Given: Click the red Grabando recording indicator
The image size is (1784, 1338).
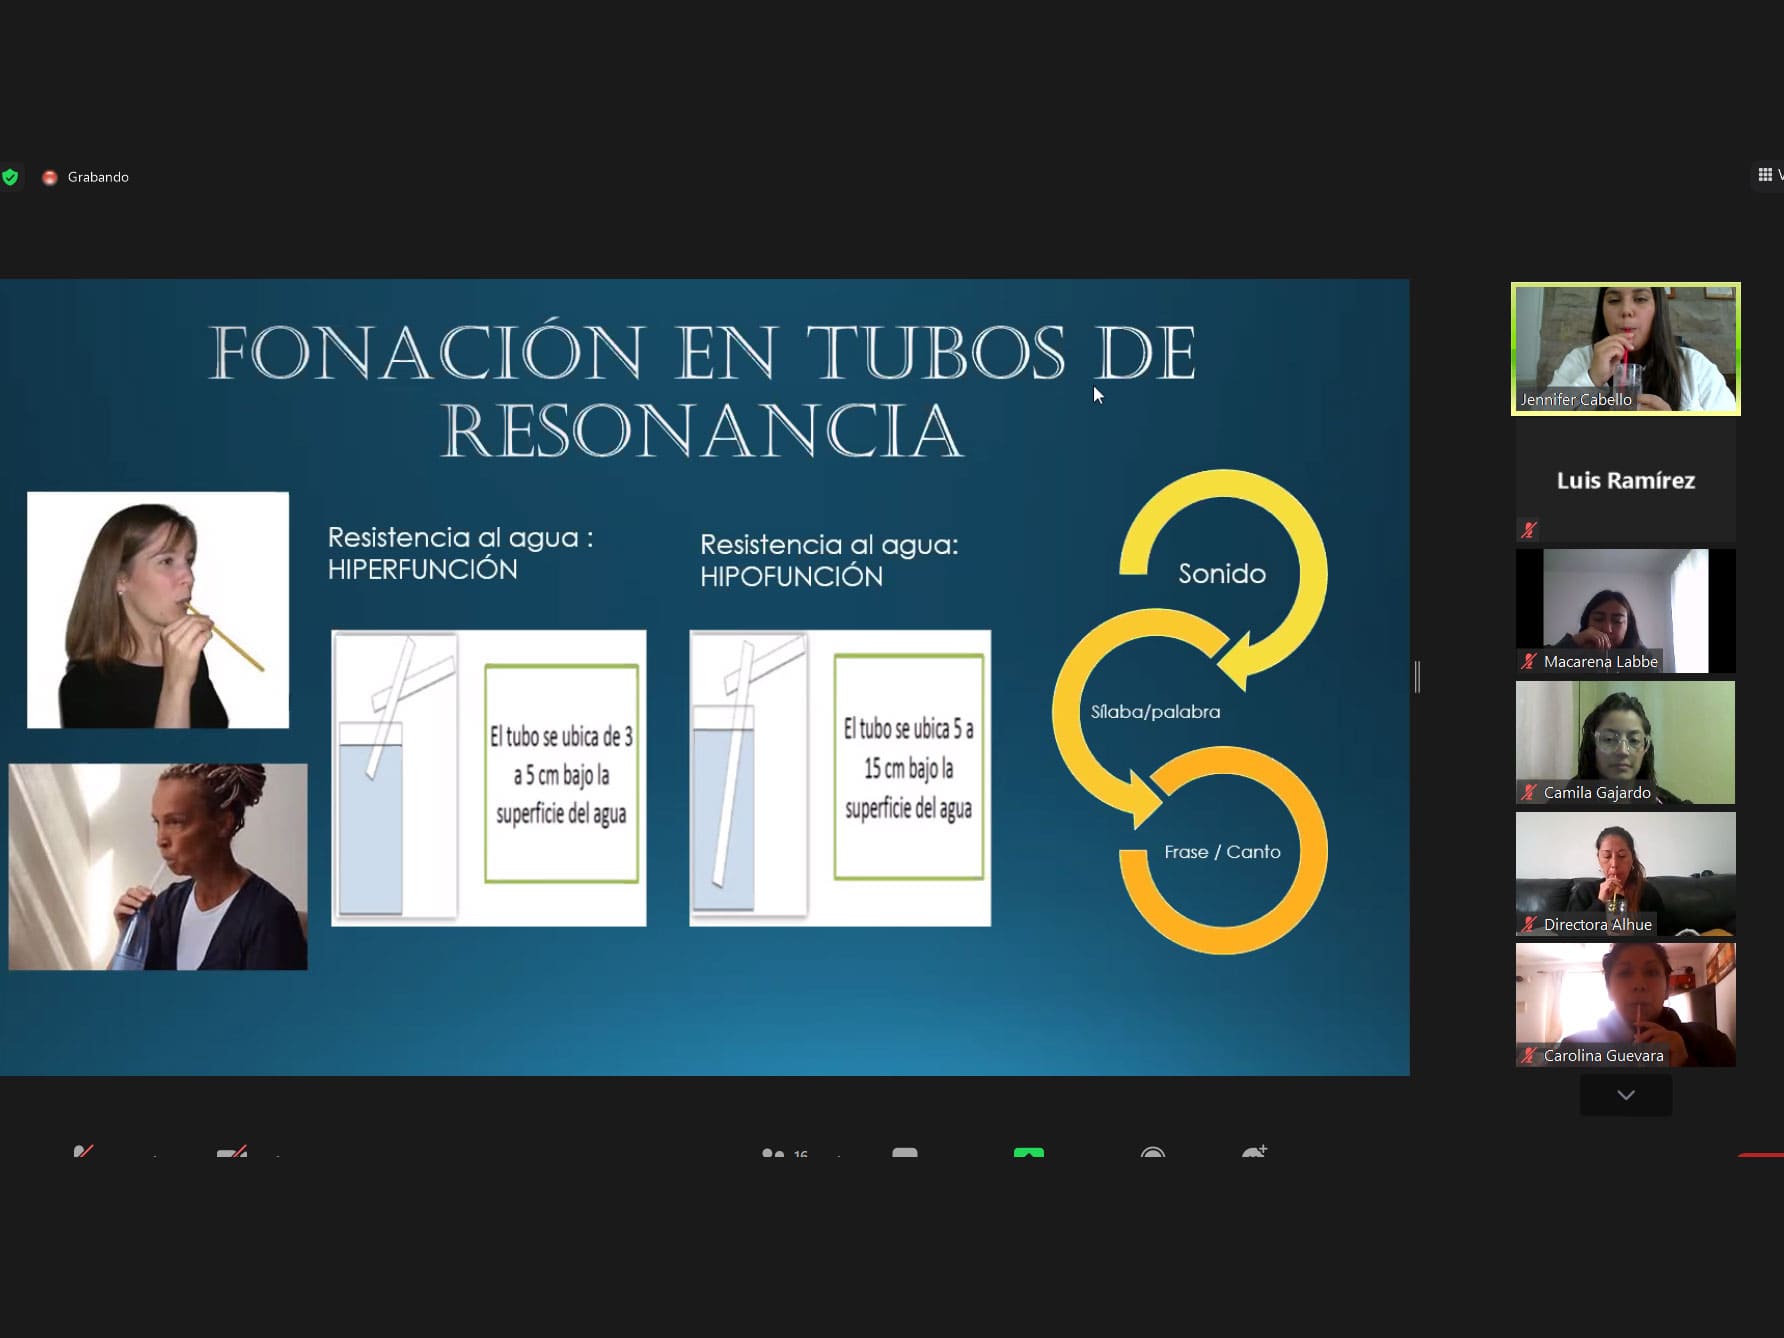Looking at the screenshot, I should tap(50, 177).
